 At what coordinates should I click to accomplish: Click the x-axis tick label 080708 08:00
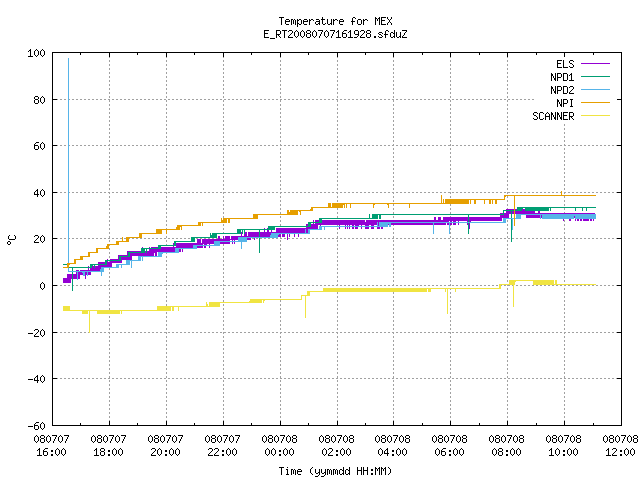507,446
